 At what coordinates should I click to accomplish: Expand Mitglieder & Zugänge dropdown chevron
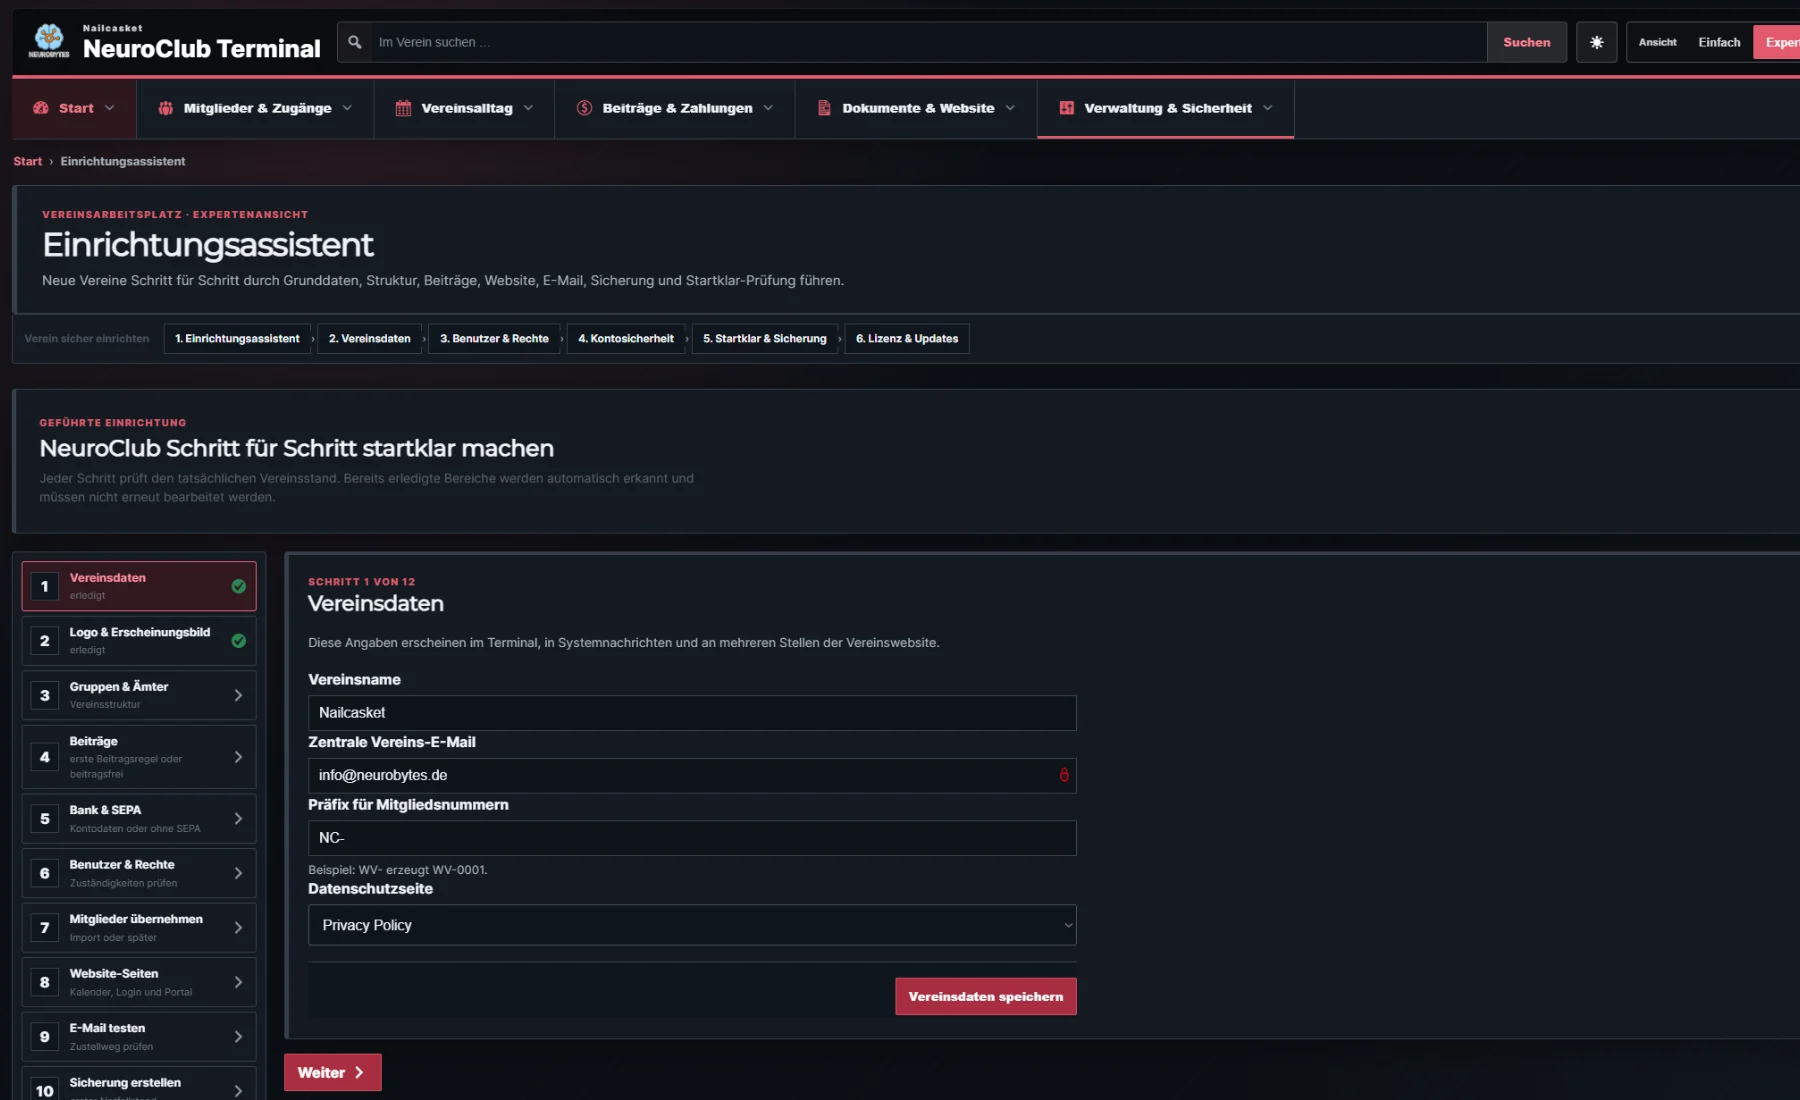click(x=347, y=108)
